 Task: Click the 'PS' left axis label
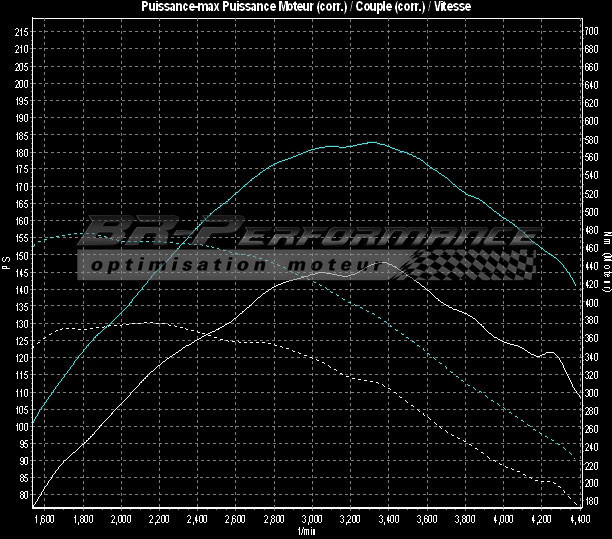6,264
